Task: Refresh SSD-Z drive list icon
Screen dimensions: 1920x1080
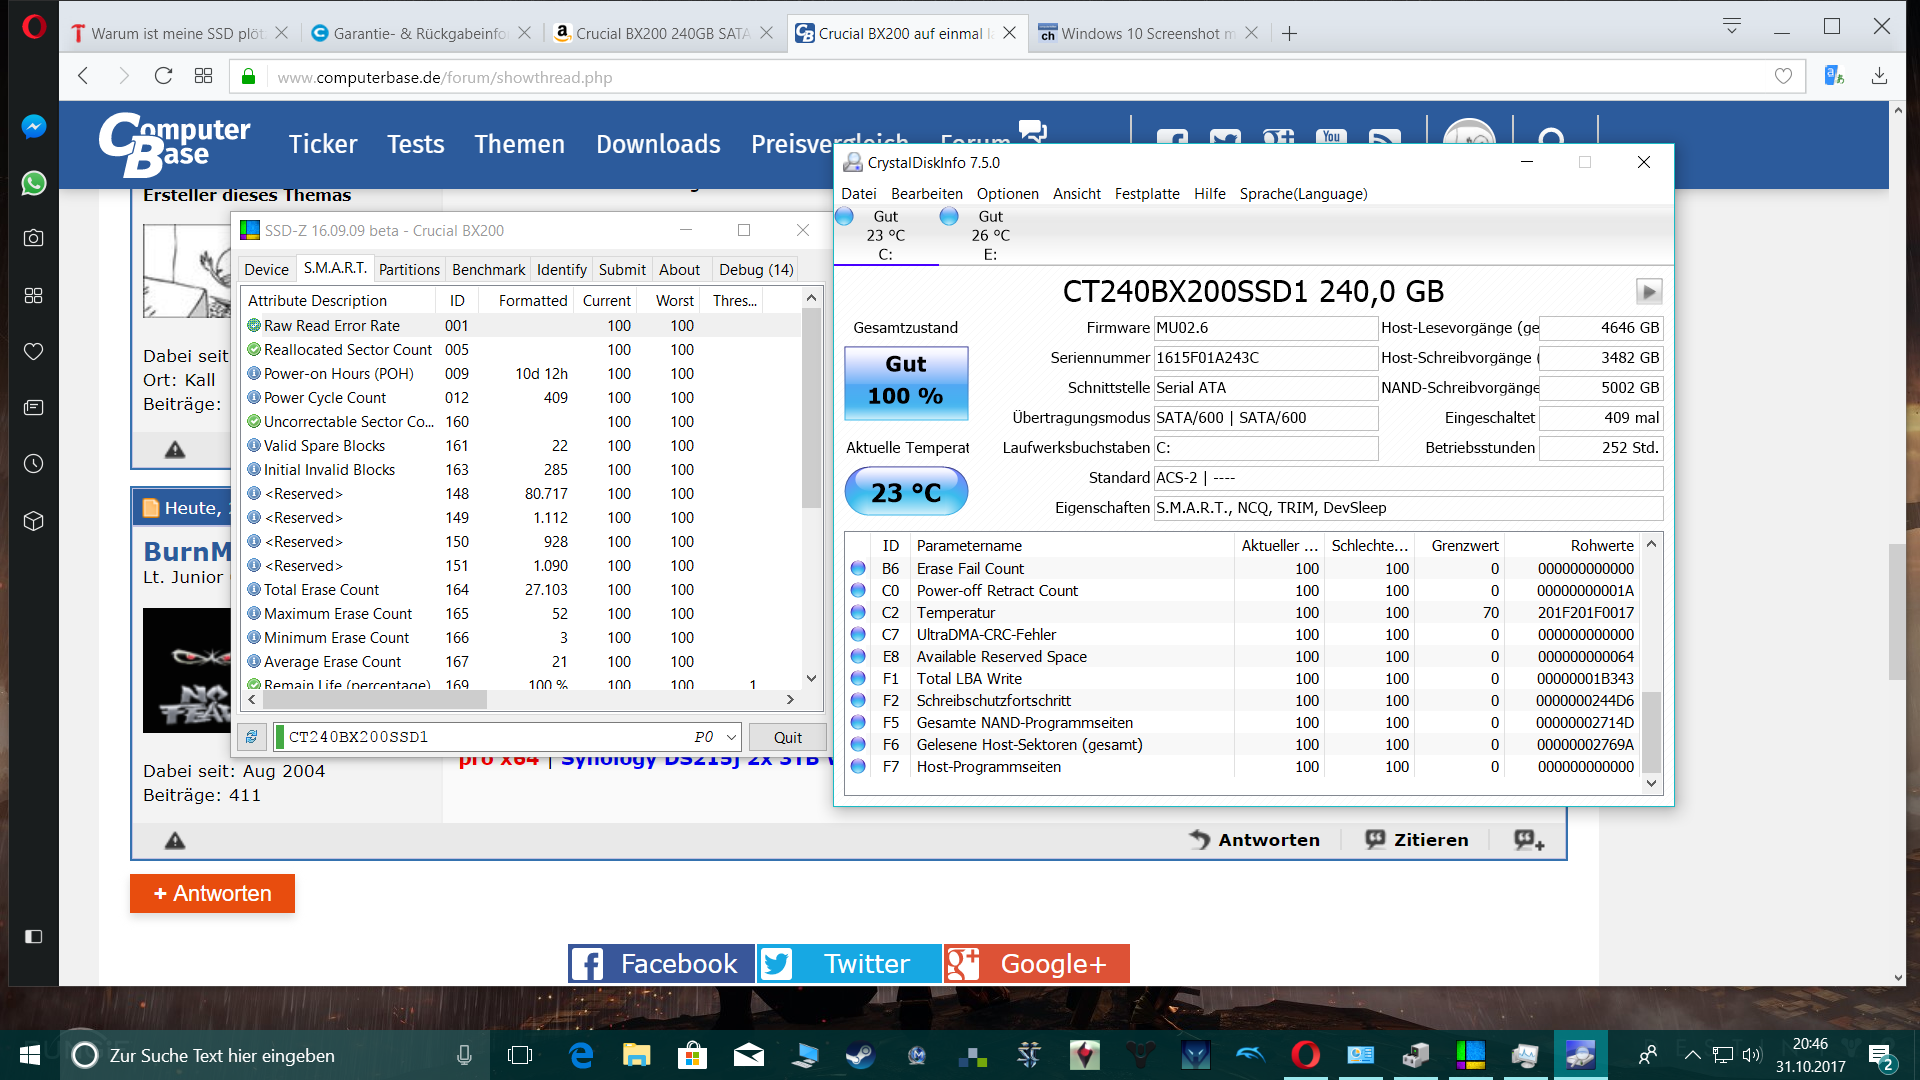Action: coord(252,737)
